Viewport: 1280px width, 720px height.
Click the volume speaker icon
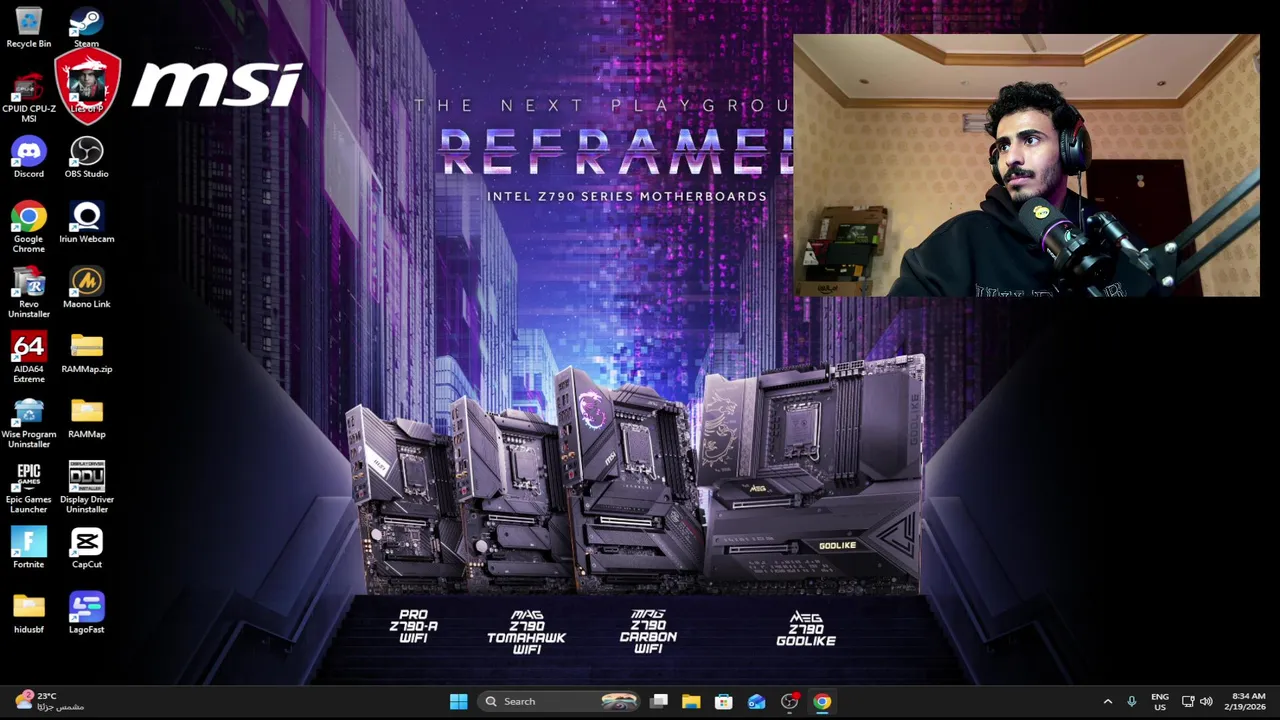(1206, 701)
